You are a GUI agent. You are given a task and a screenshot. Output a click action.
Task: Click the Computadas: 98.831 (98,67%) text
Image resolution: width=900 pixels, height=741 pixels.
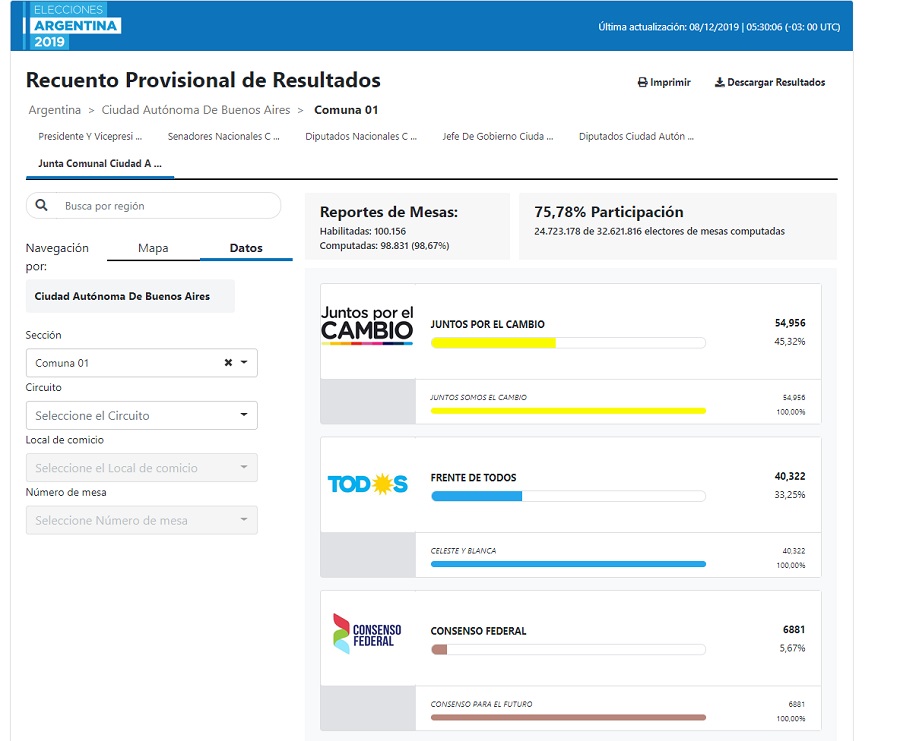(x=385, y=246)
